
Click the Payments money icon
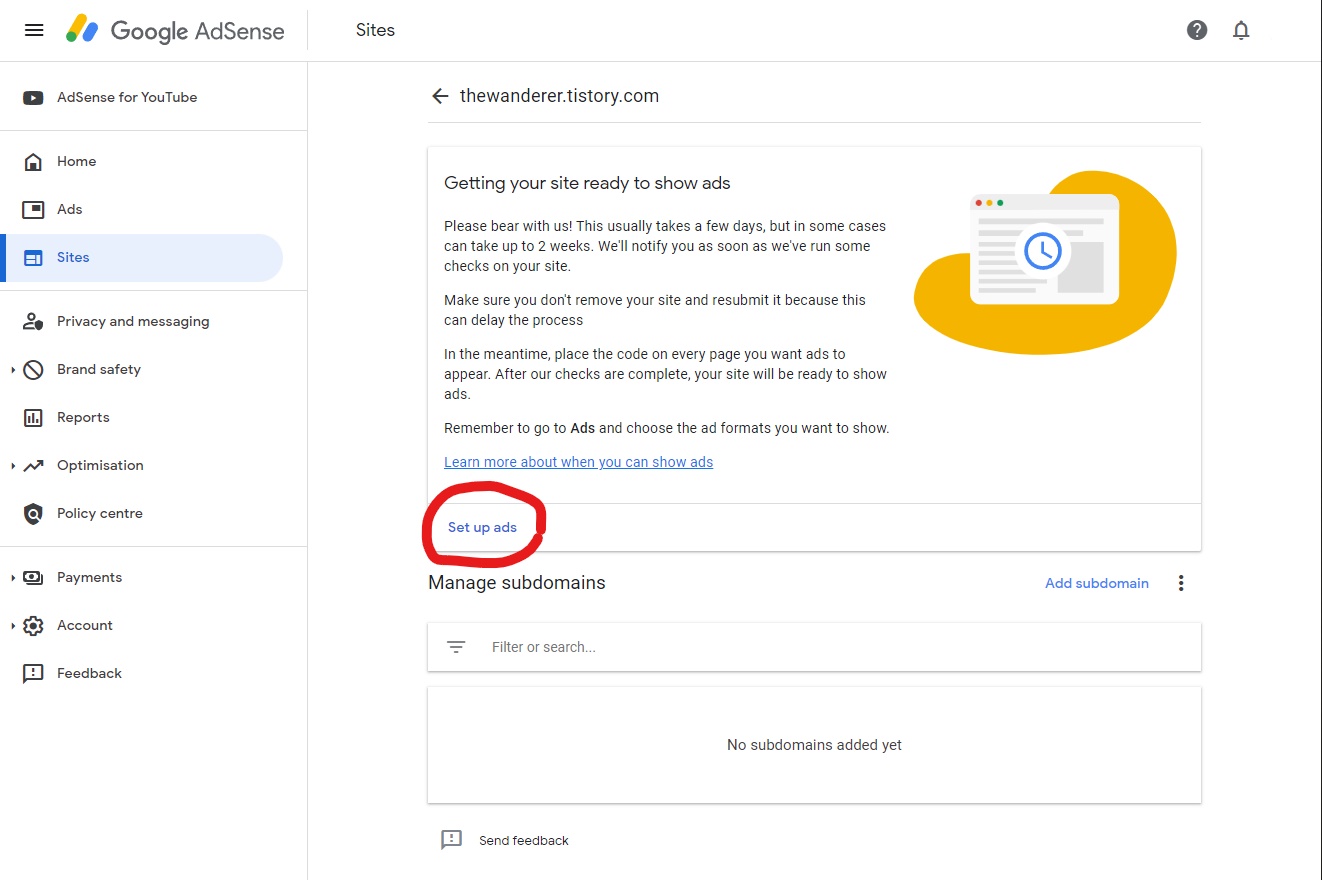33,577
